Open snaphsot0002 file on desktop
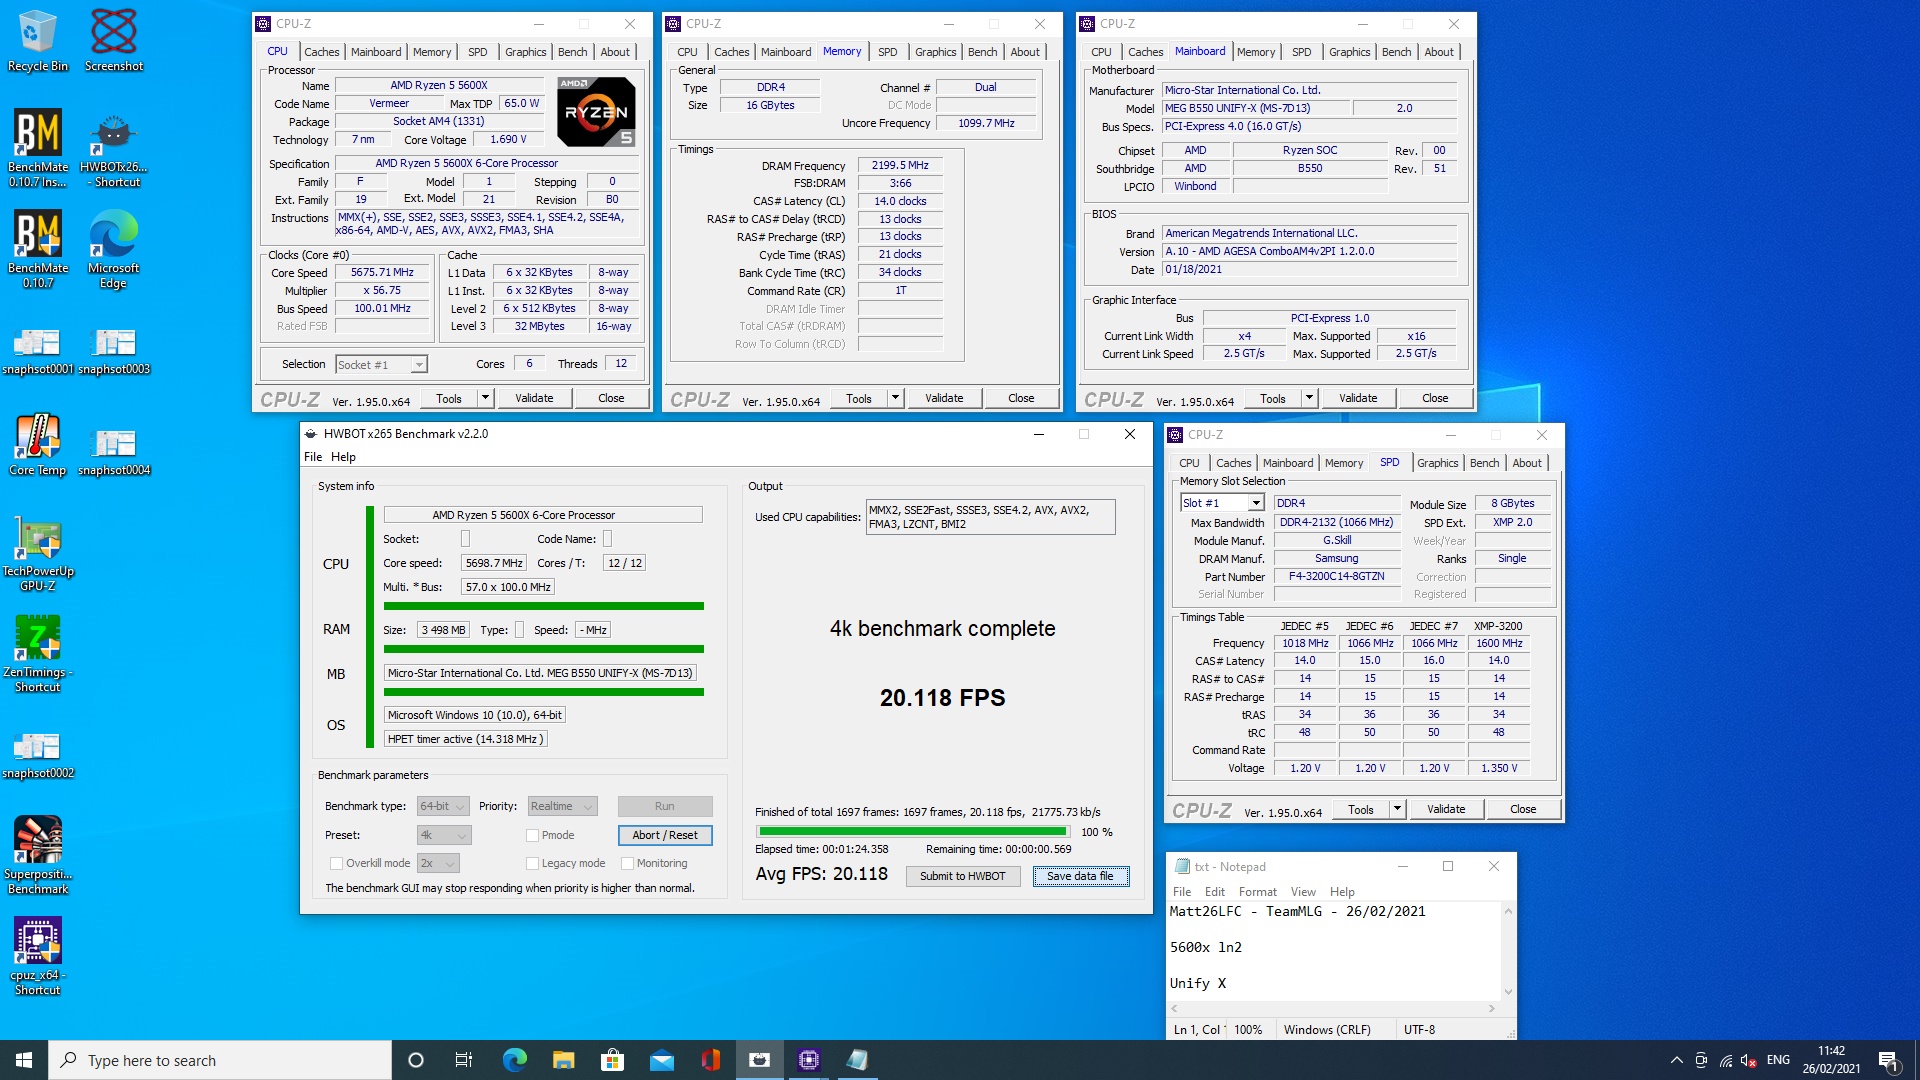Viewport: 1920px width, 1080px height. coord(38,755)
